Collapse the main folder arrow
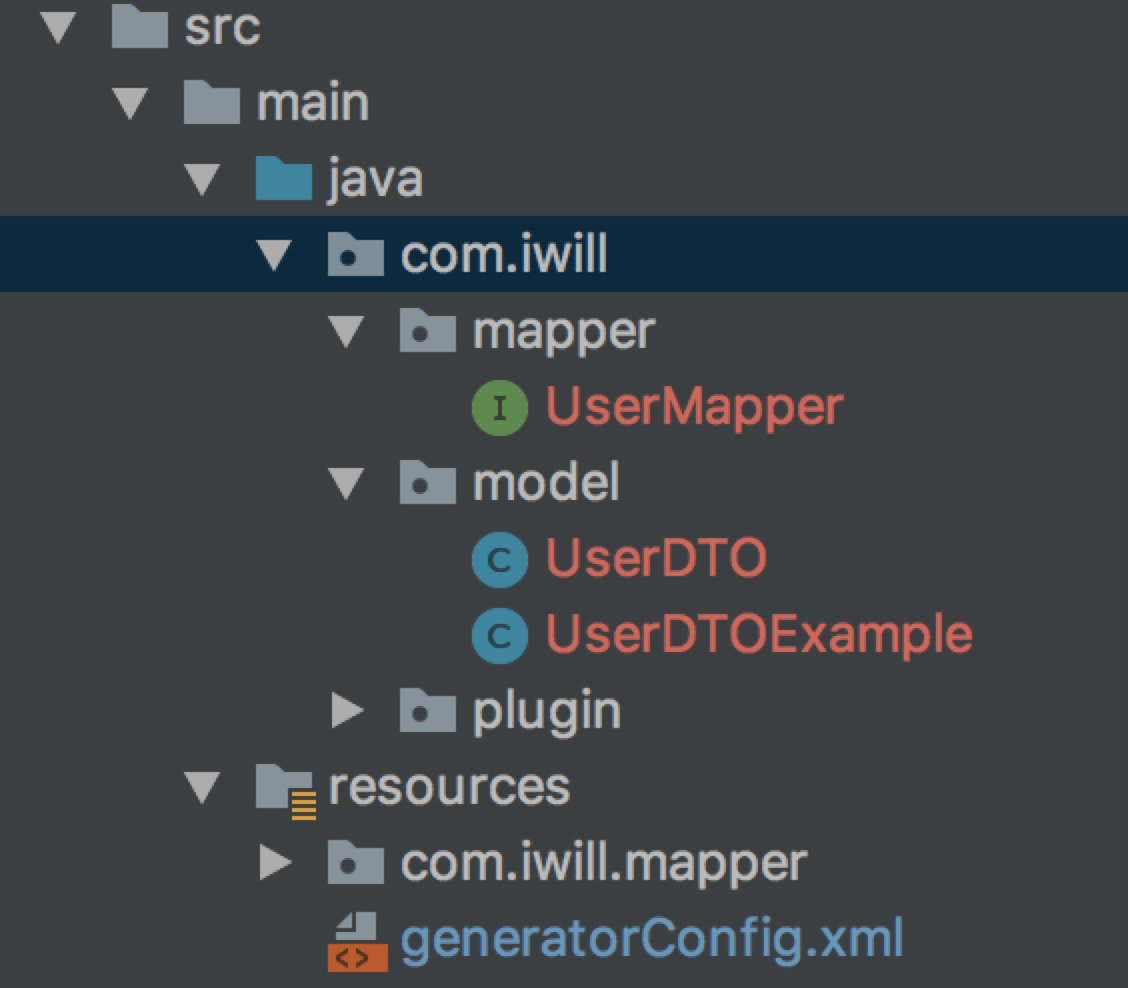Image resolution: width=1128 pixels, height=988 pixels. [131, 104]
